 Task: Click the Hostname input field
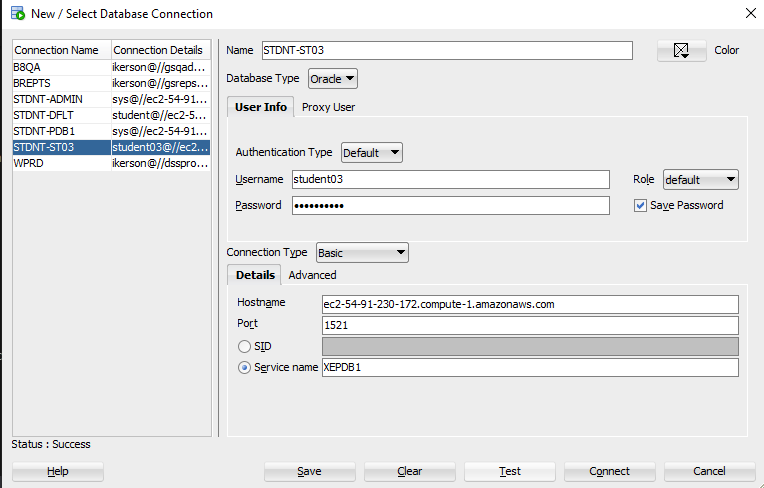coord(530,304)
